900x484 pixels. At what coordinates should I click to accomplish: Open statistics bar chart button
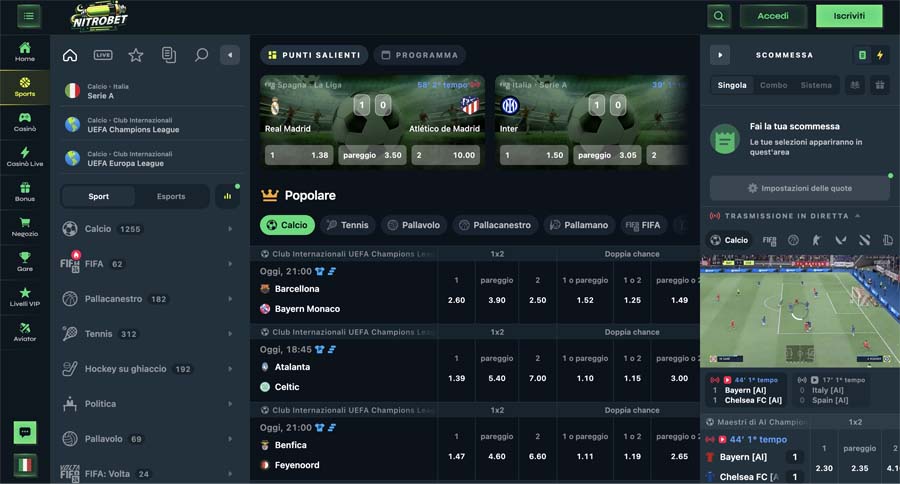pos(228,196)
